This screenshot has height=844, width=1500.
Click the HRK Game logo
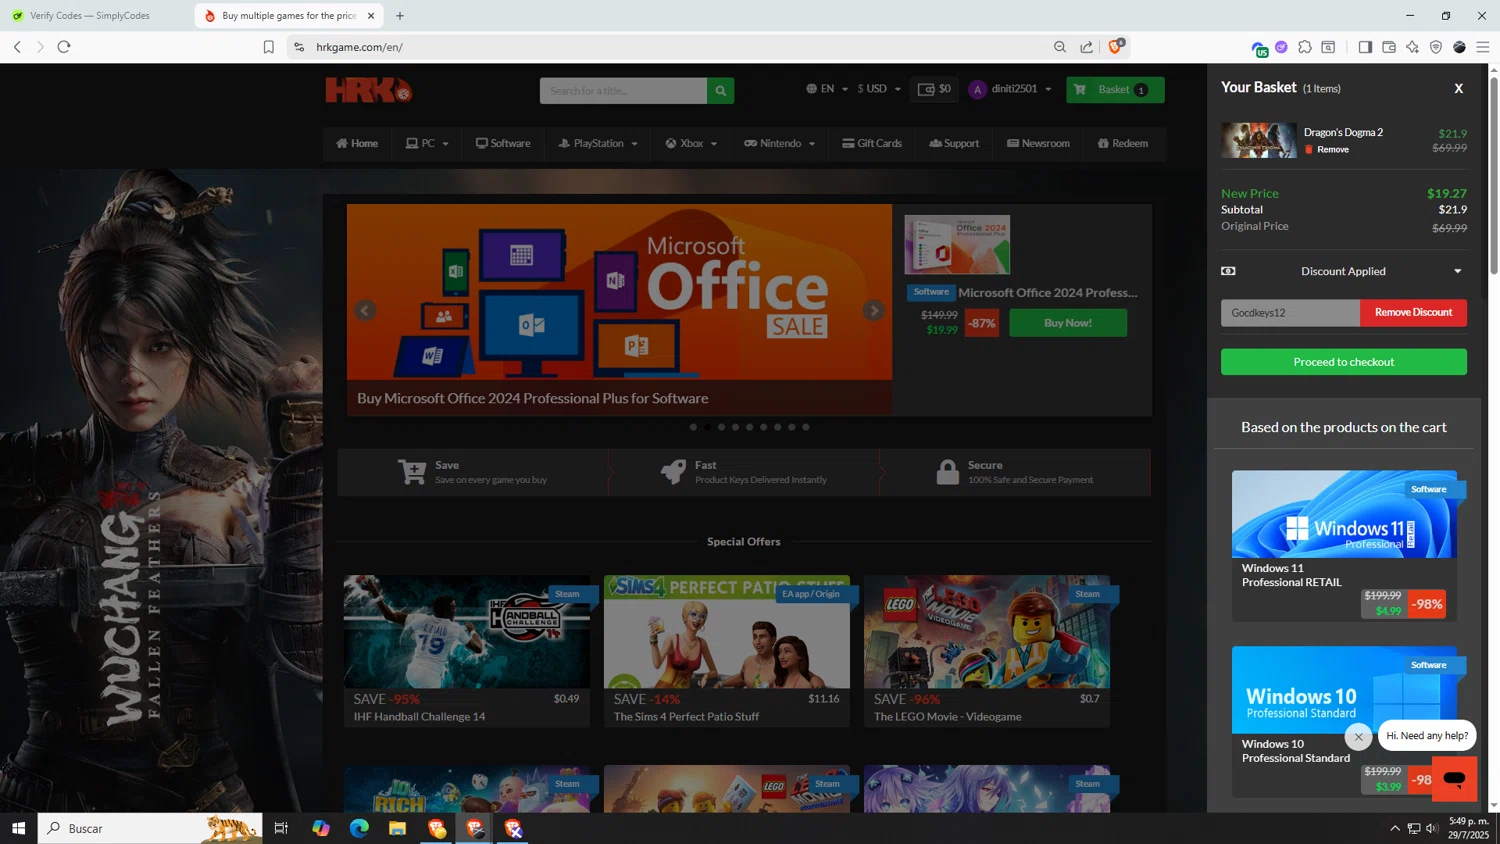368,90
